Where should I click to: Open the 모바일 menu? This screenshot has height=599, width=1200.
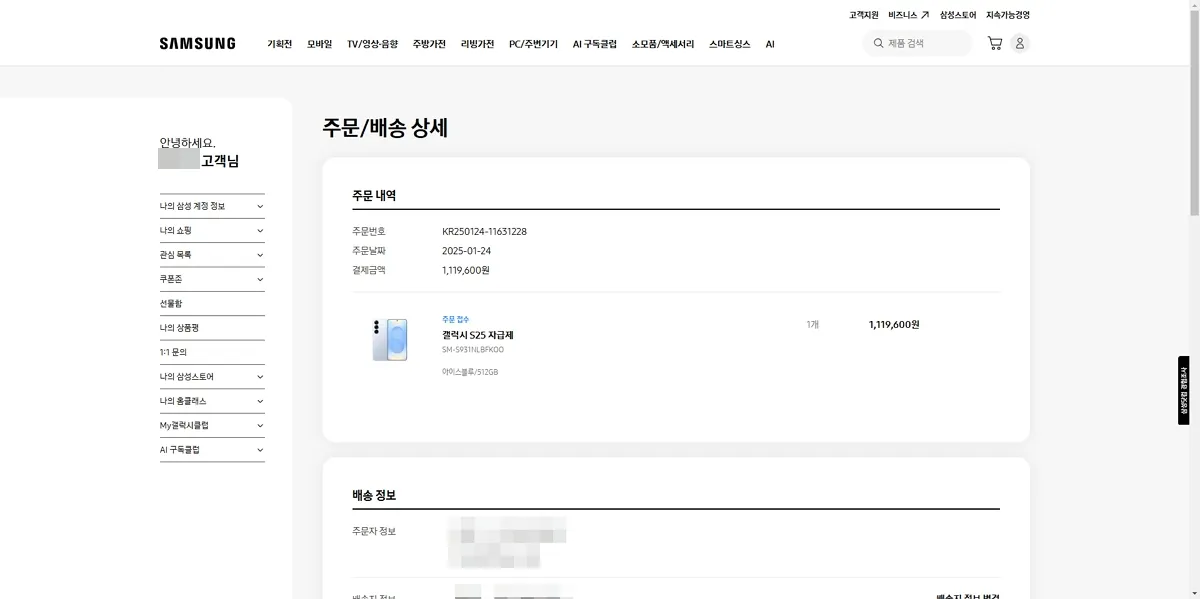pos(319,44)
